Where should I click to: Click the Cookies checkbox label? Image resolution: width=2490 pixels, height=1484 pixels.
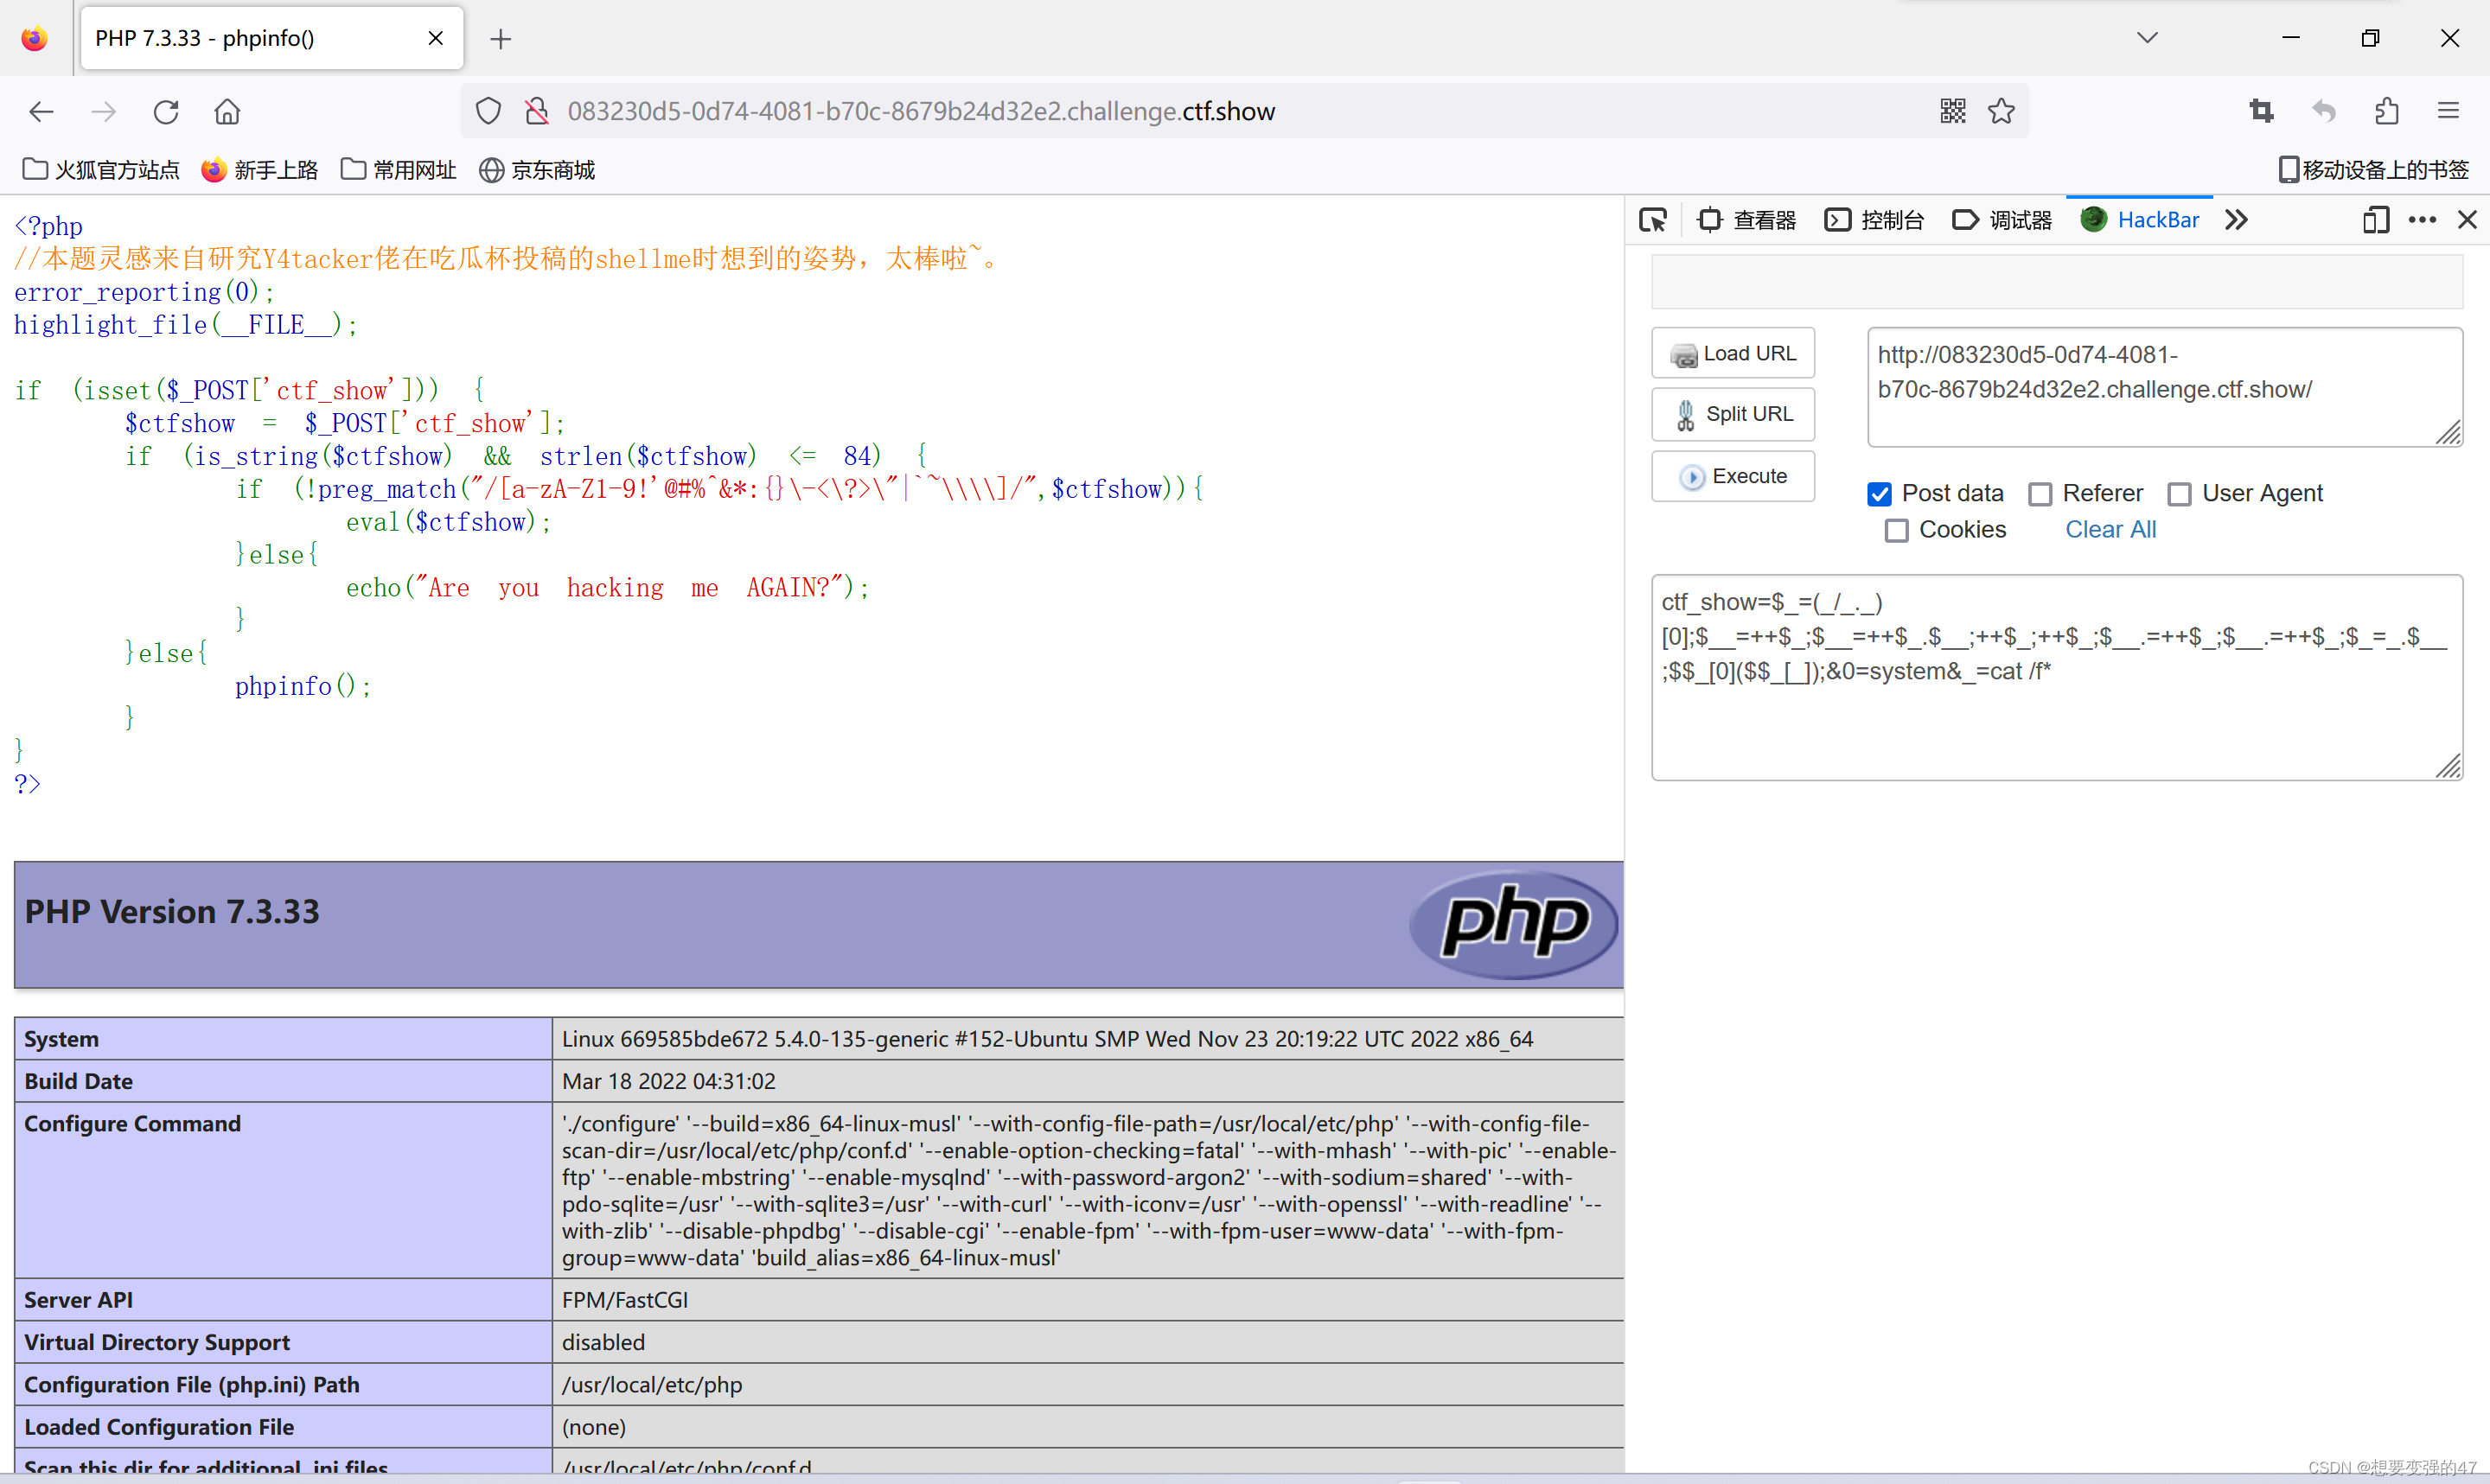click(1960, 528)
